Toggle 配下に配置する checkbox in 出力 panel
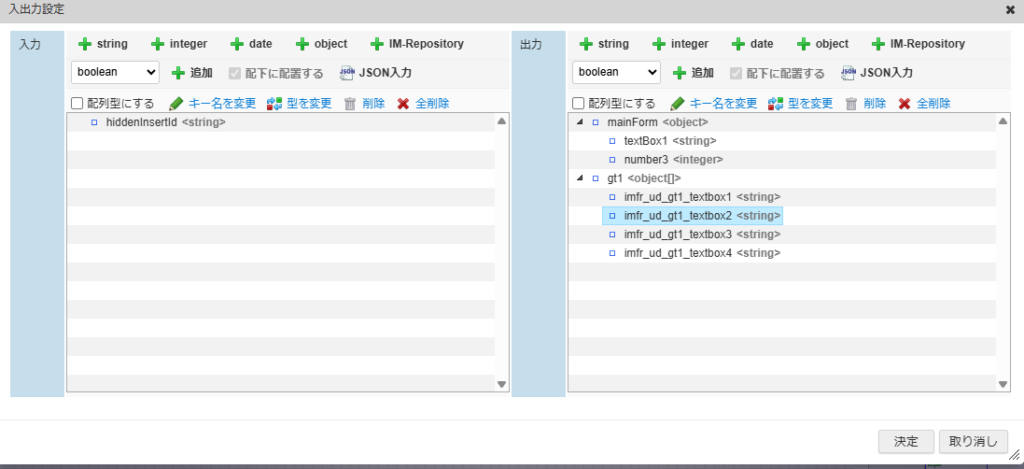 pyautogui.click(x=735, y=73)
